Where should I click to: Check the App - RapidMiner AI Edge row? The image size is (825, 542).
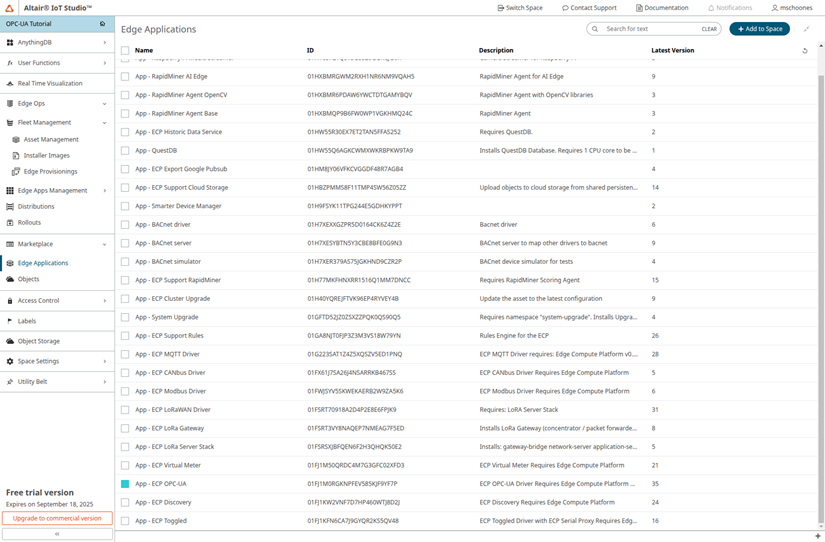click(125, 77)
